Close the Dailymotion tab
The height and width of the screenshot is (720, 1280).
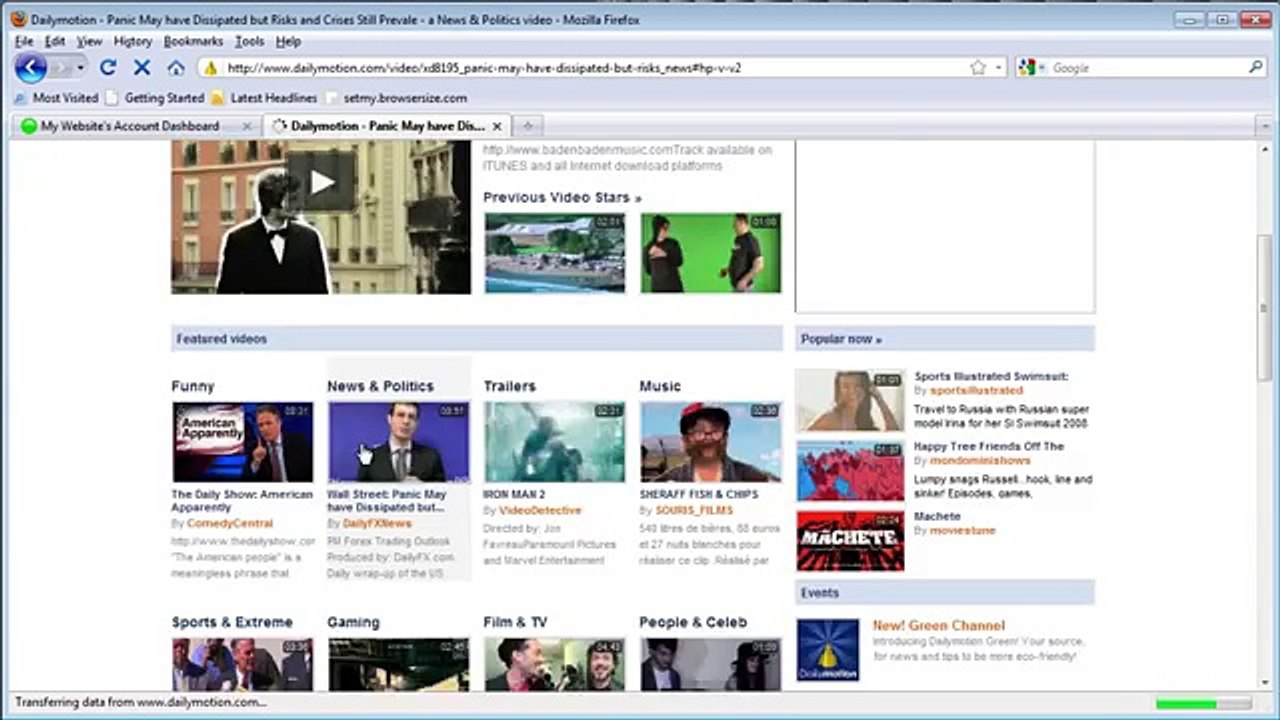[497, 127]
